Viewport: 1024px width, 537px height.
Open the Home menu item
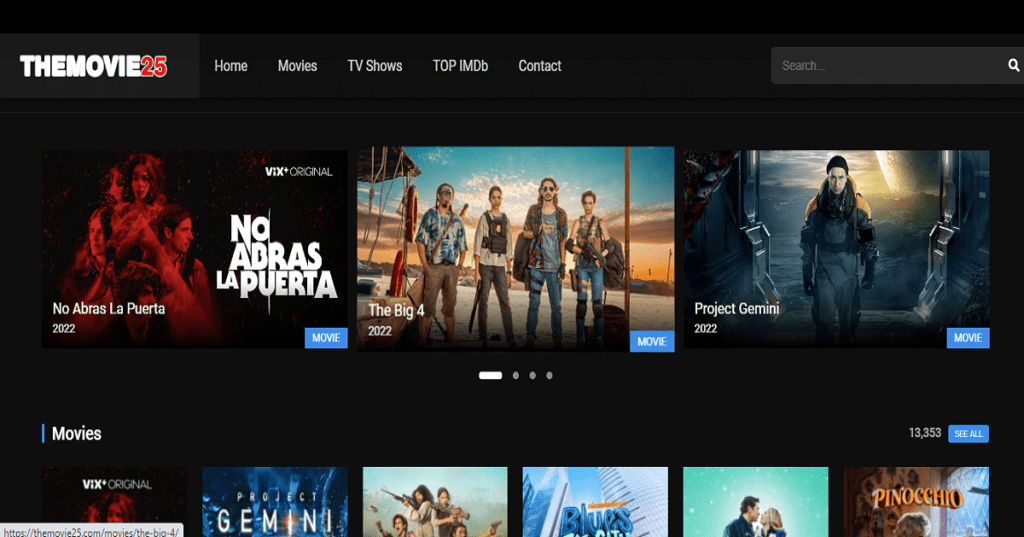point(231,66)
